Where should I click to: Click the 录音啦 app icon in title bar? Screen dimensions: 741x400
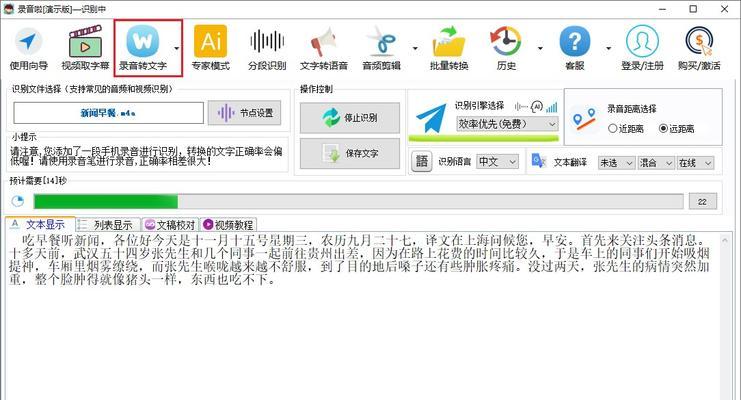click(8, 9)
